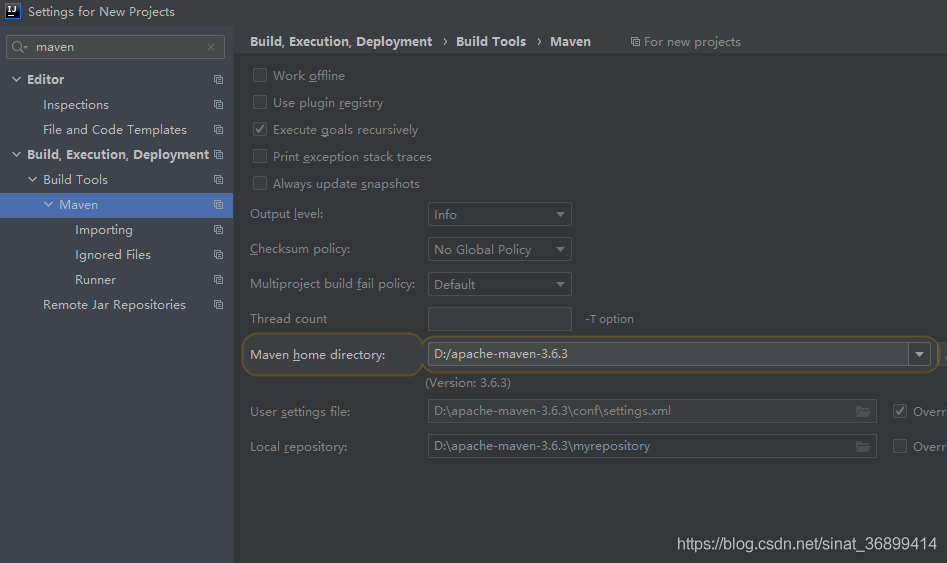Click the IntelliJ IDEA logo in title bar

[12, 11]
